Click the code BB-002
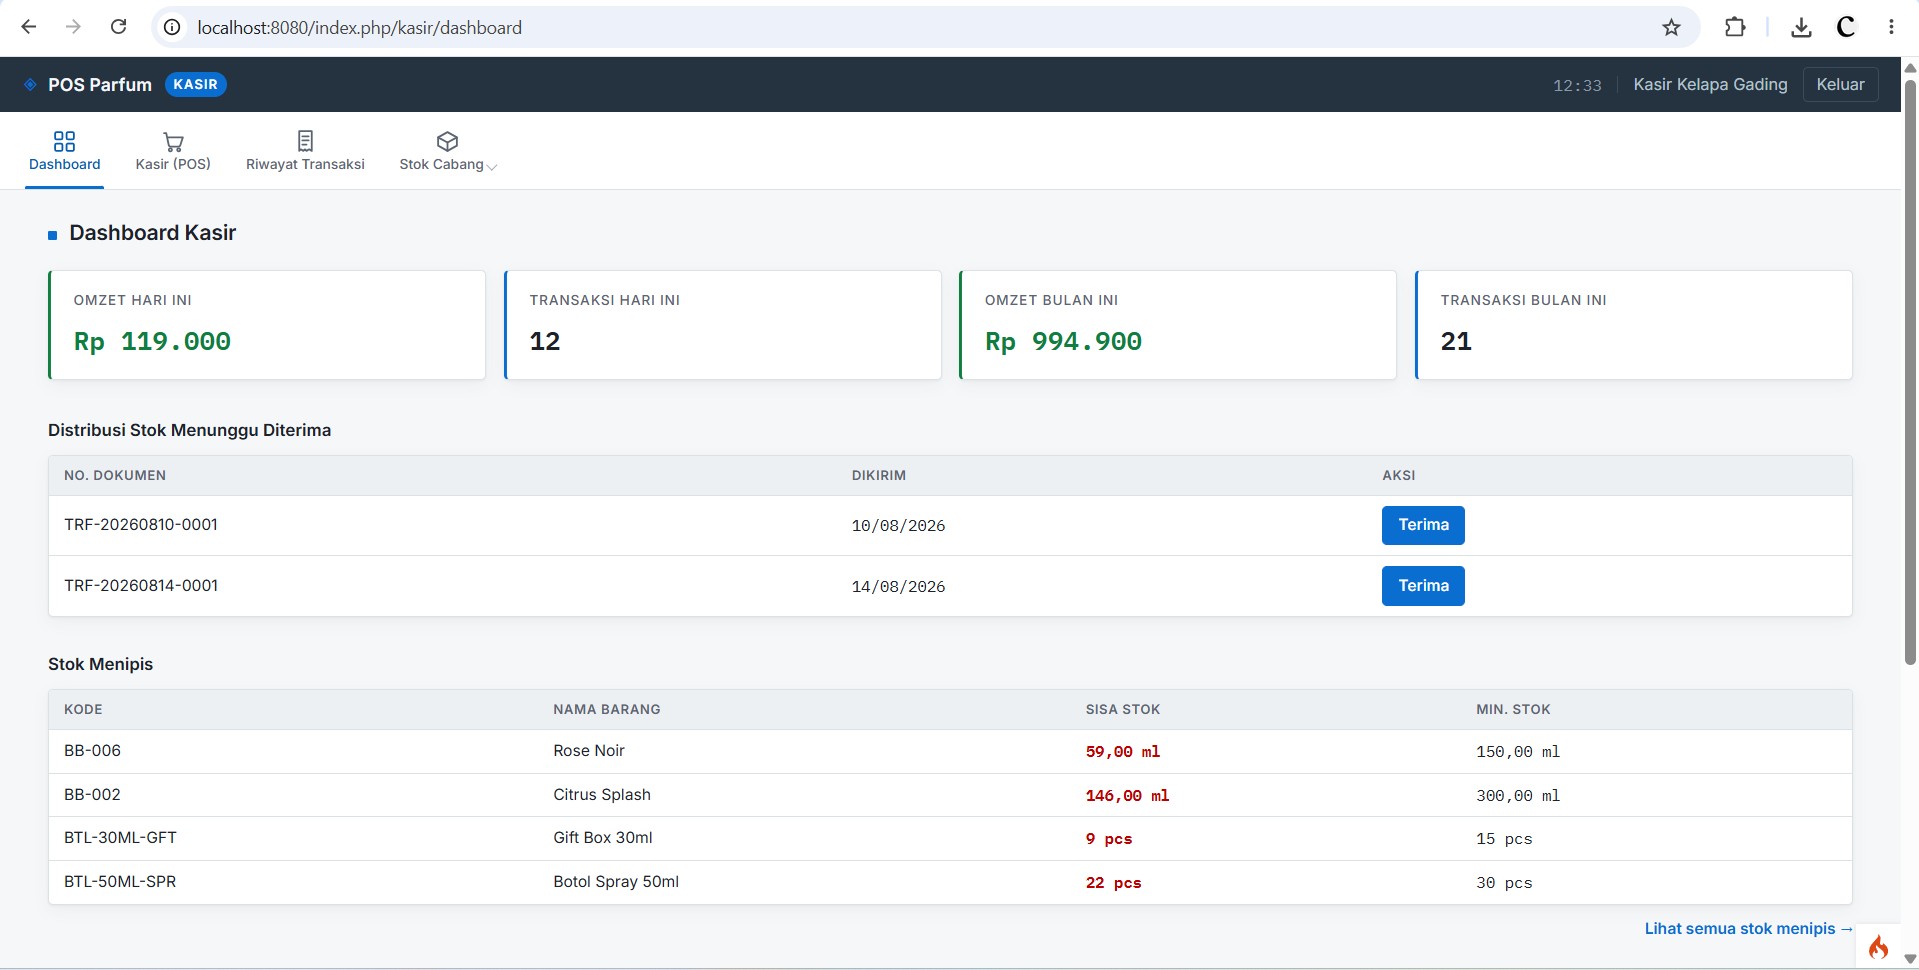This screenshot has height=970, width=1919. coord(92,795)
